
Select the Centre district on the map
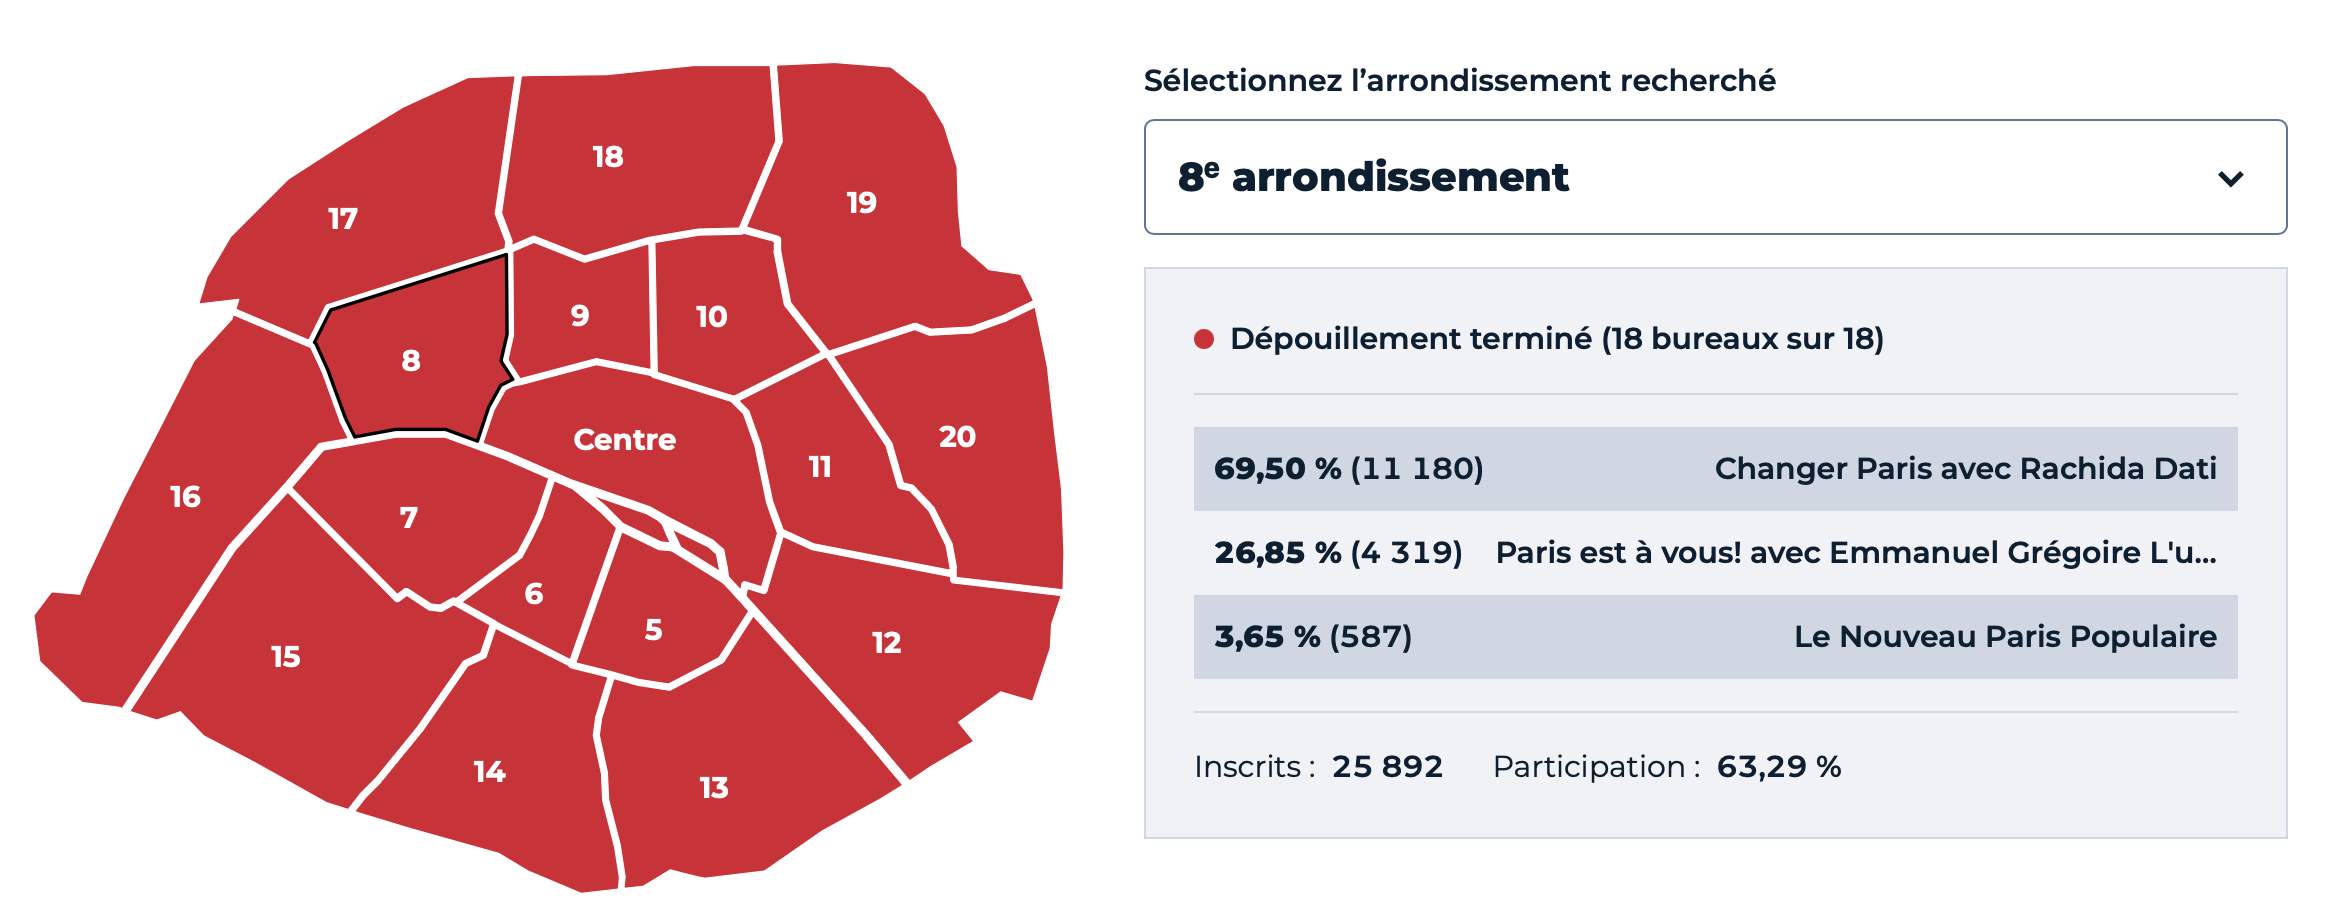pyautogui.click(x=625, y=440)
